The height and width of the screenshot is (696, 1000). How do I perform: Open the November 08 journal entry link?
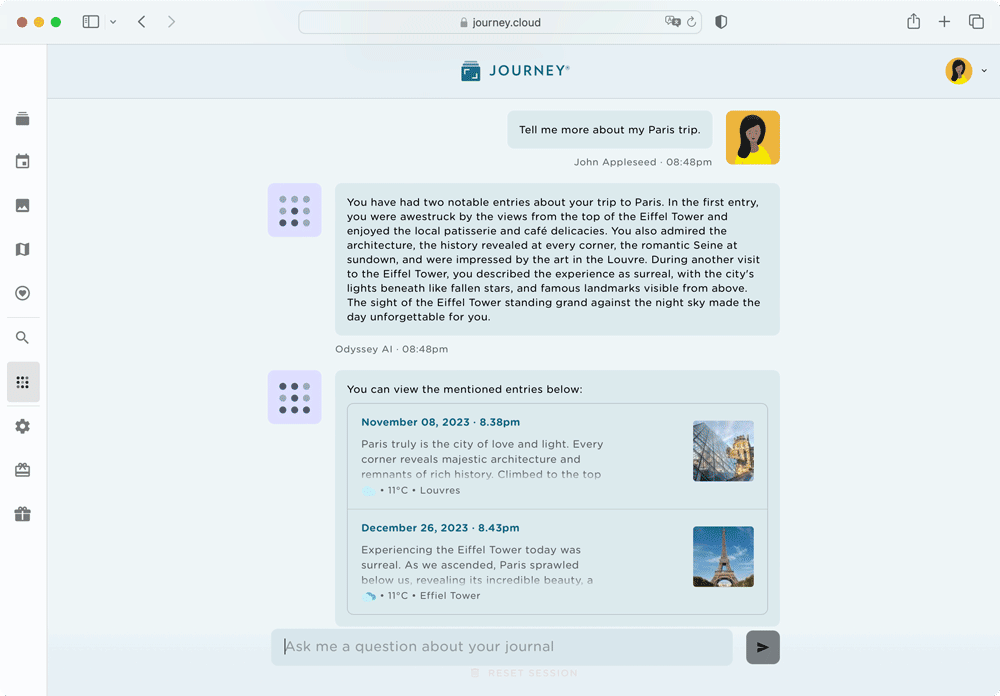440,421
